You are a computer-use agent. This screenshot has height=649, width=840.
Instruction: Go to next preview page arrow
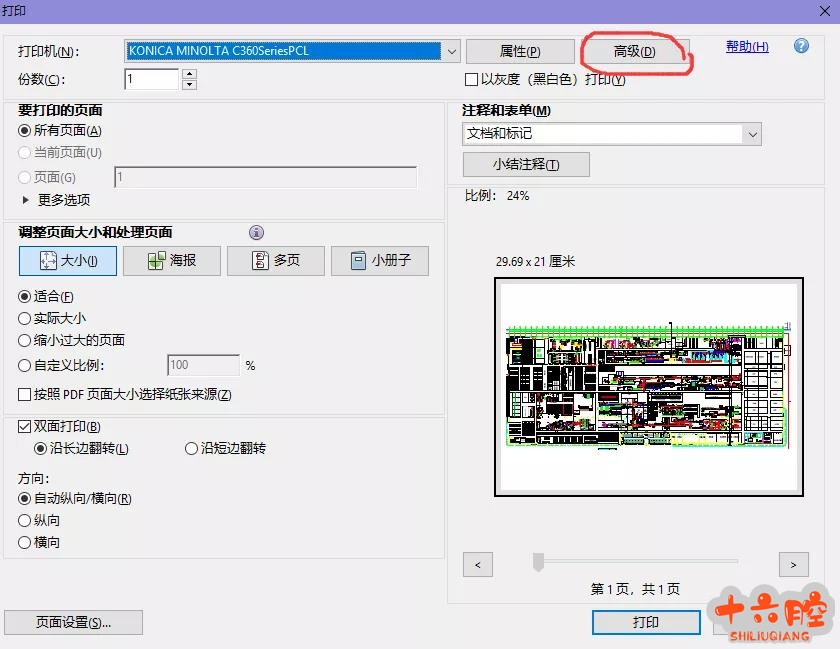pos(793,565)
